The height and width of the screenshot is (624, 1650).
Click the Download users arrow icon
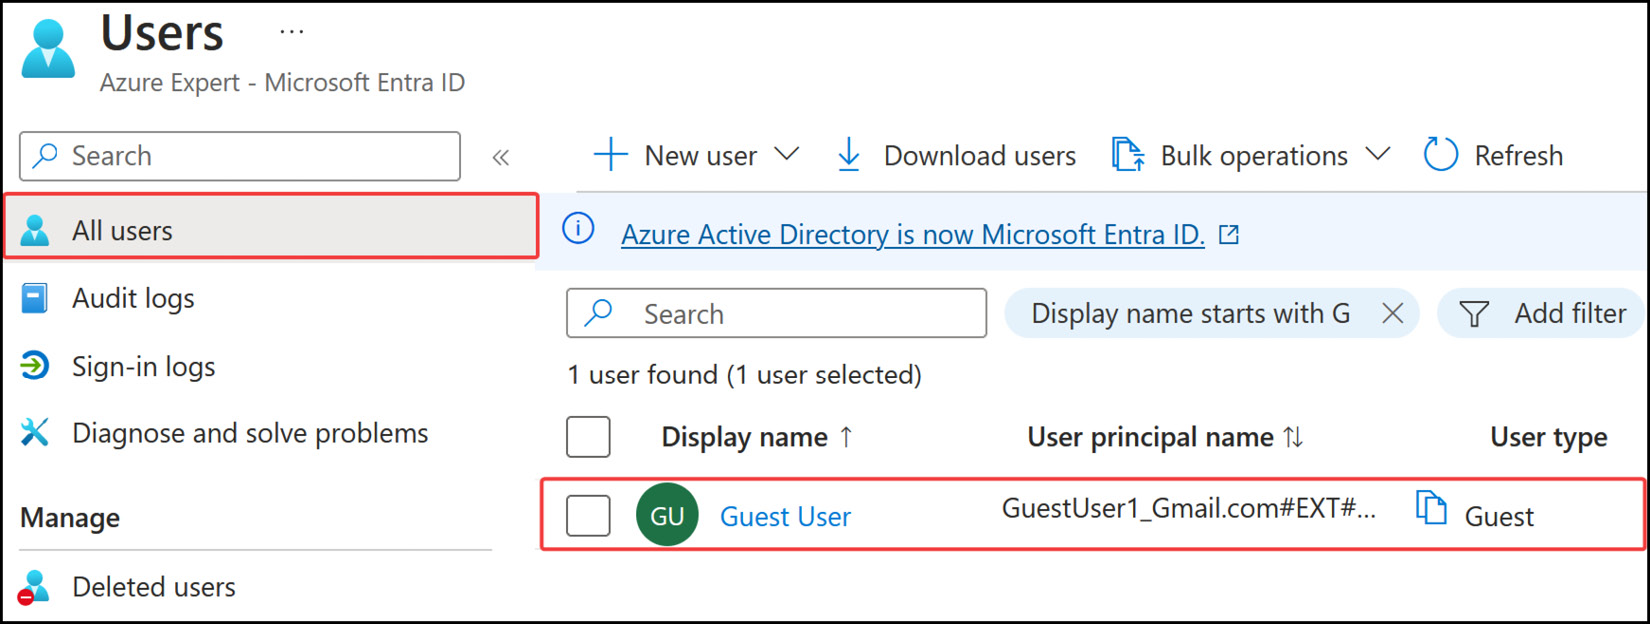pos(849,155)
